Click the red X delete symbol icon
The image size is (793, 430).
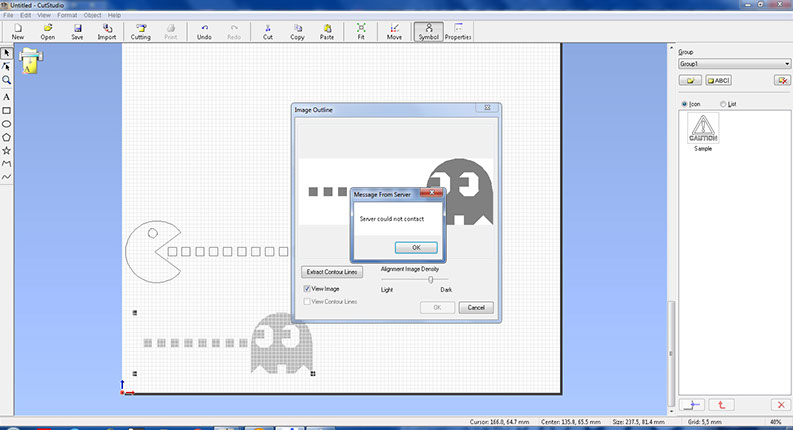[x=781, y=405]
